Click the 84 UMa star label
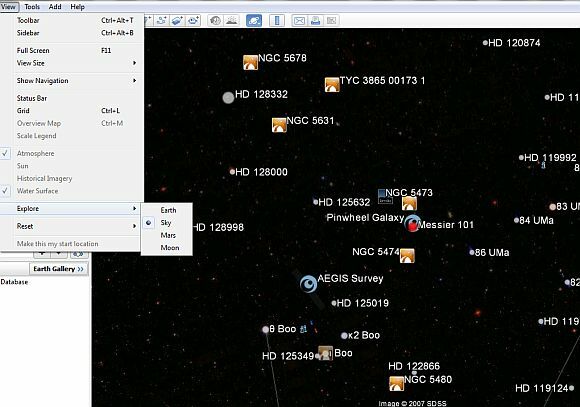 [x=536, y=221]
